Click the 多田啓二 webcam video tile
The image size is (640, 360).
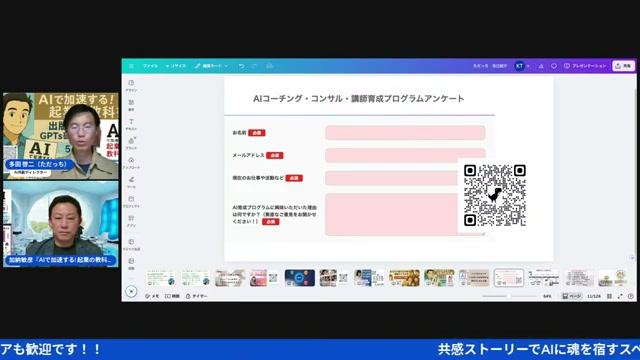61,136
